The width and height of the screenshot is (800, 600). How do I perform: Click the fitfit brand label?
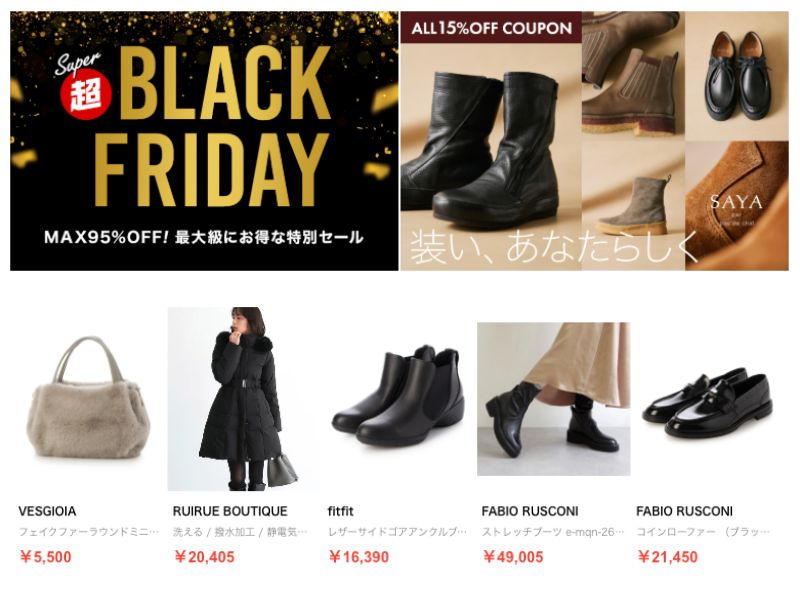click(340, 511)
